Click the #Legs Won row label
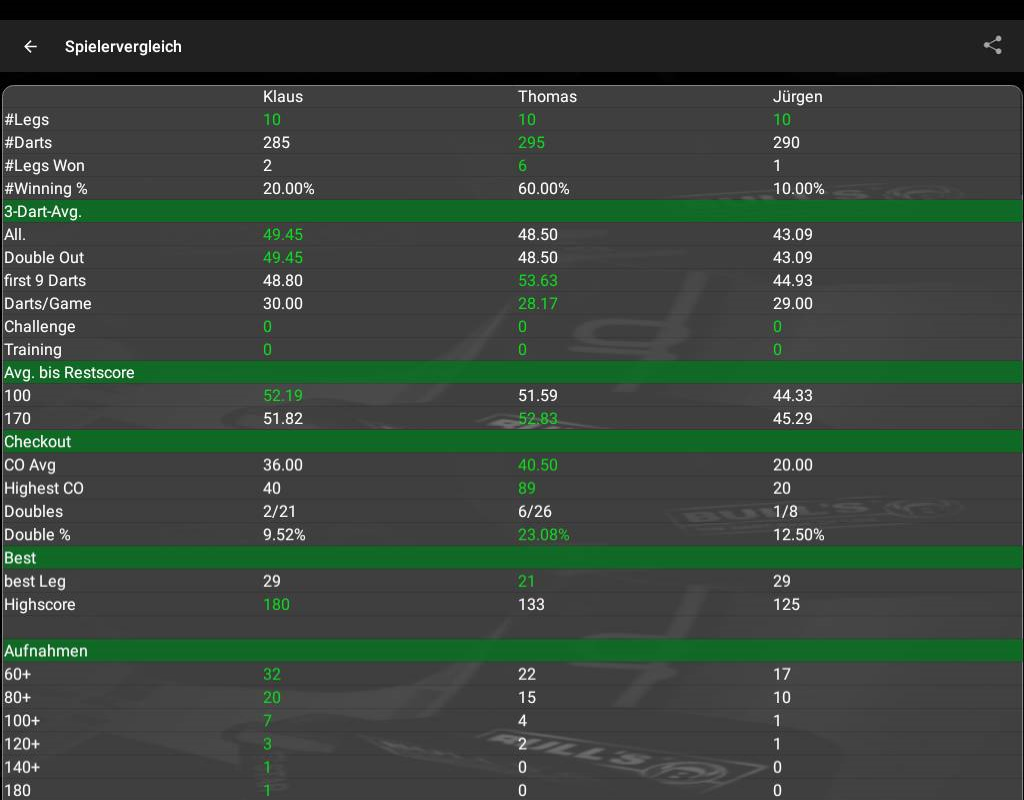 click(x=44, y=166)
